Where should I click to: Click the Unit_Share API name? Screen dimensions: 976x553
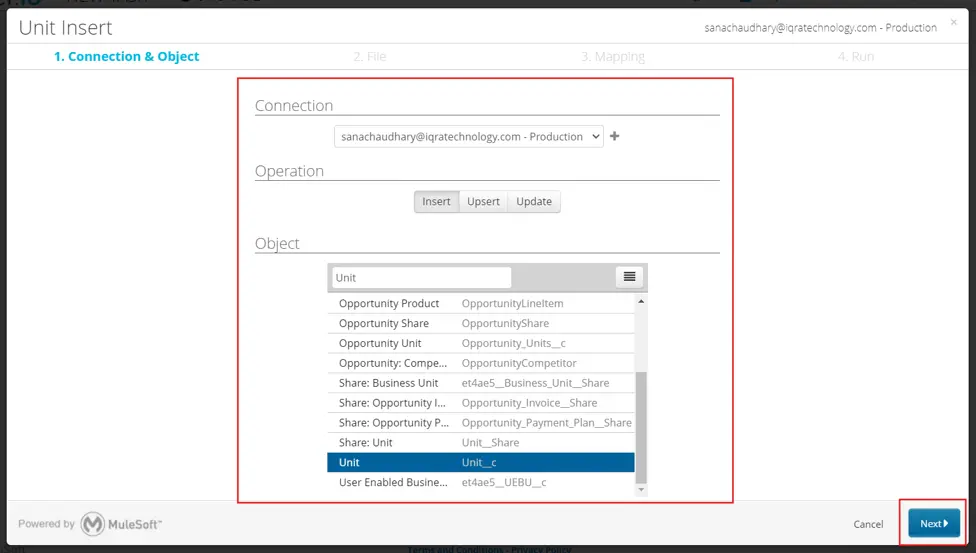click(x=490, y=443)
